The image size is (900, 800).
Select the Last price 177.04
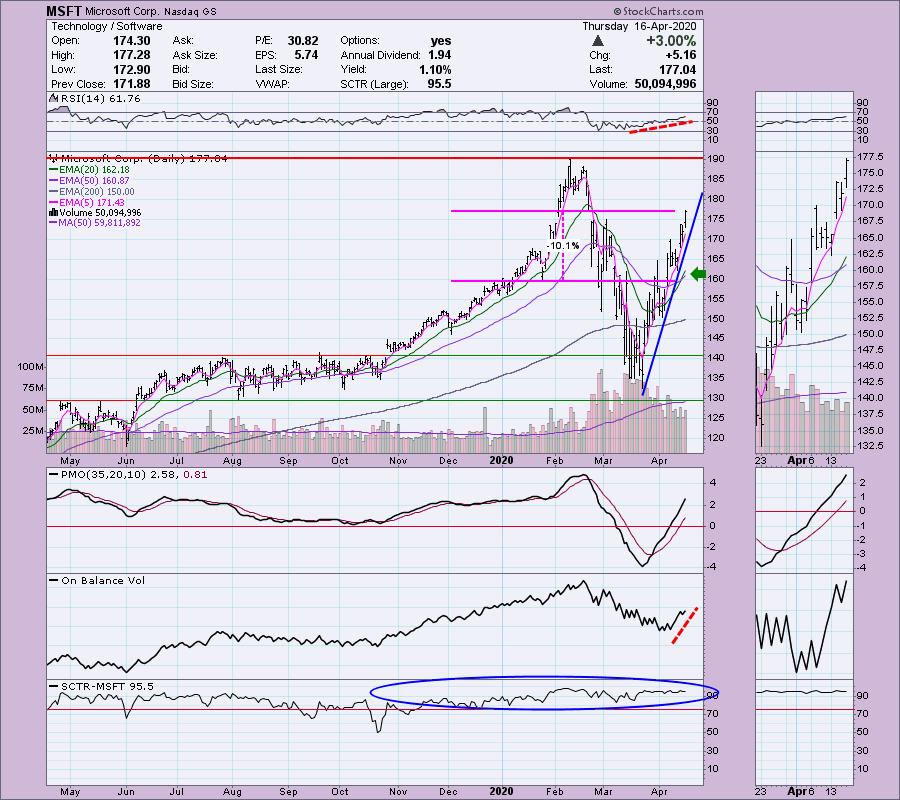pyautogui.click(x=677, y=69)
